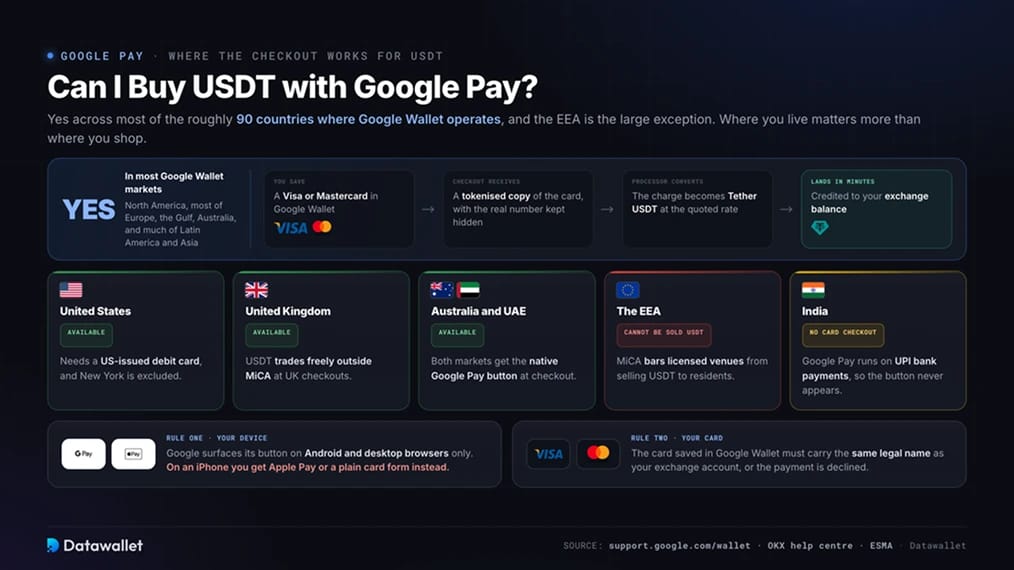Click the AVAILABLE badge under United Kingdom
Screen dimensions: 1014x570
pos(272,334)
